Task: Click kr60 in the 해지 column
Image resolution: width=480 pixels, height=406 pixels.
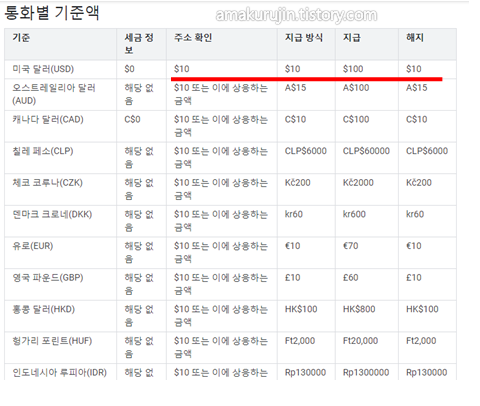Action: tap(415, 214)
